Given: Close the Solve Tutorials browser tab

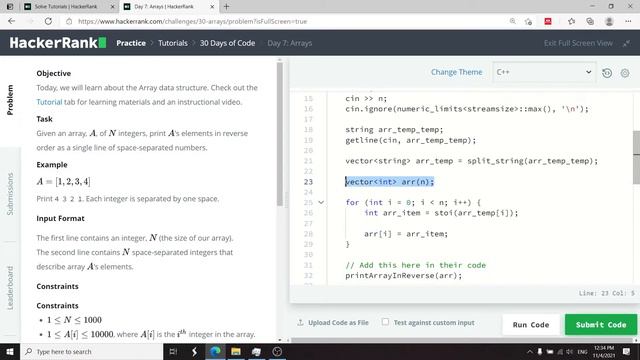Looking at the screenshot, I should 113,7.
